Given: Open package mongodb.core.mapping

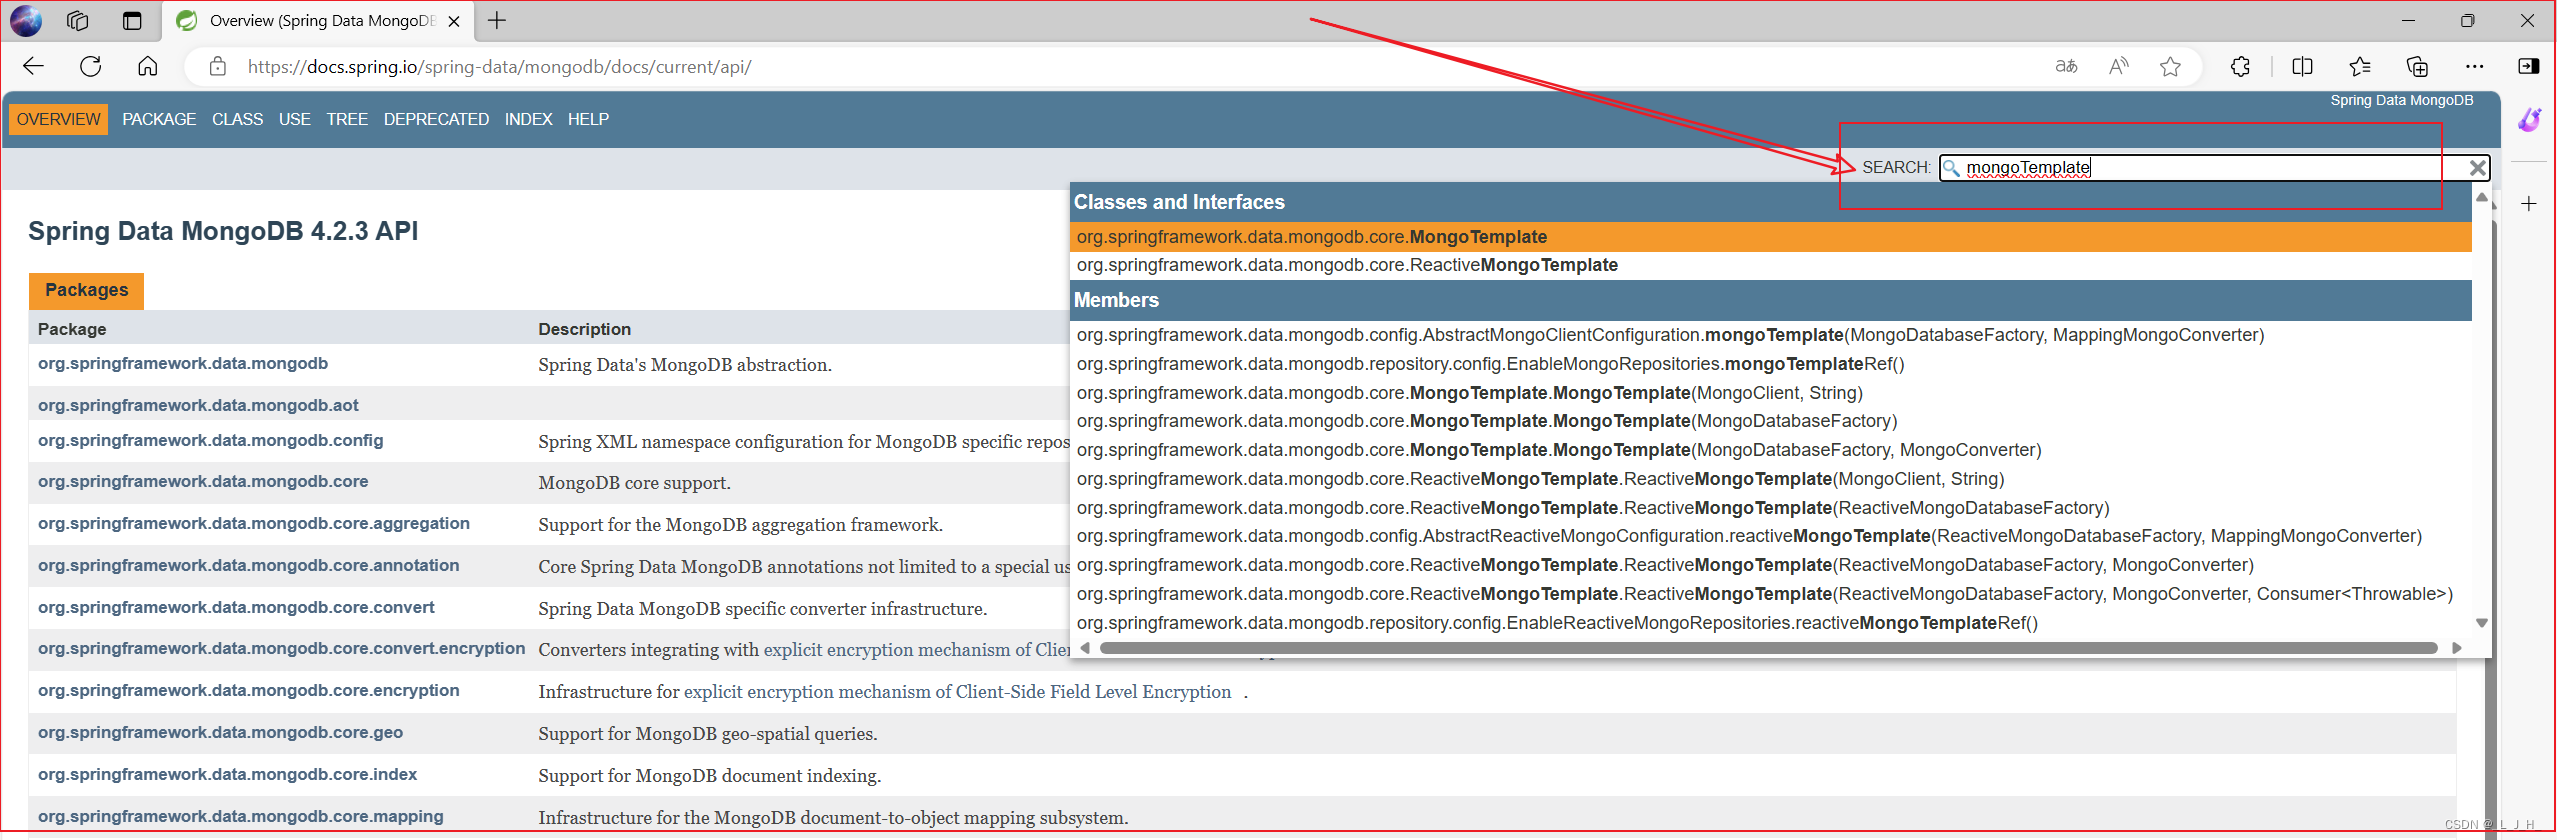Looking at the screenshot, I should [x=241, y=816].
